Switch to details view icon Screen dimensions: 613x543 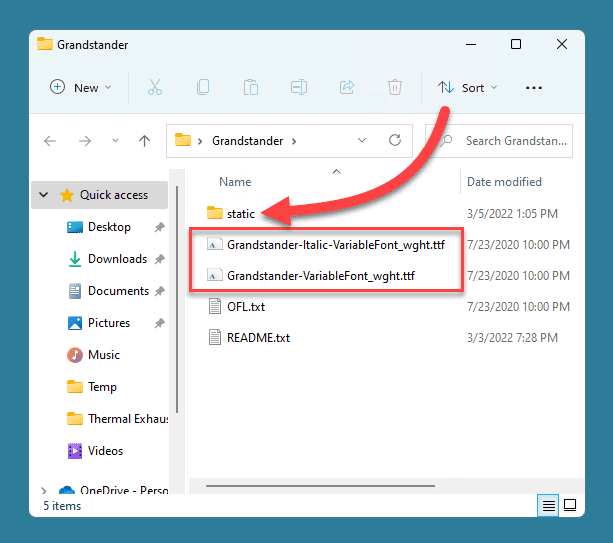(x=548, y=505)
